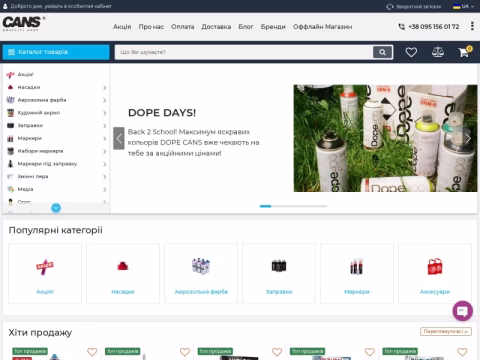The width and height of the screenshot is (480, 360).
Task: Click the Каталог товарів button
Action: pos(56,52)
